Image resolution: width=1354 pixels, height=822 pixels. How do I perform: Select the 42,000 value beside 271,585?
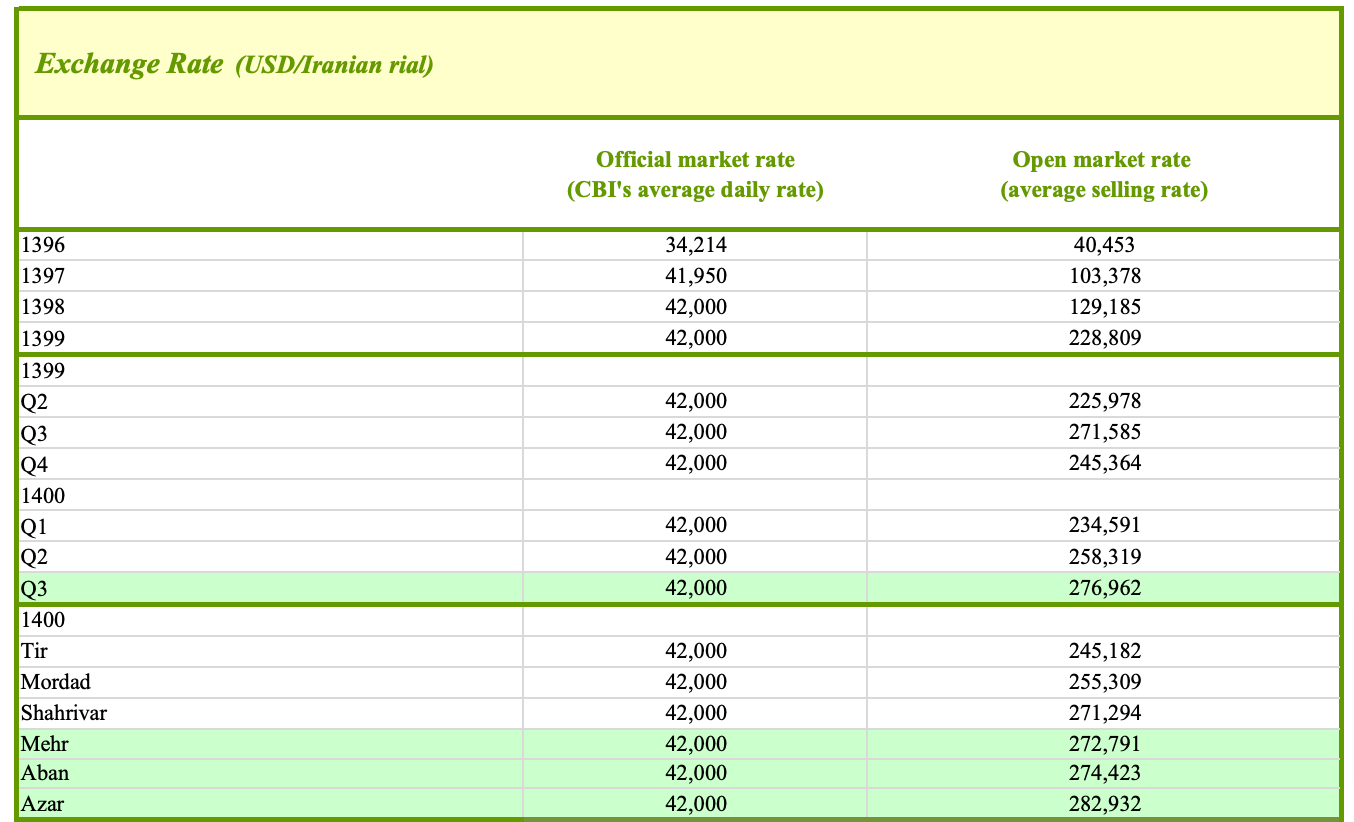coord(695,432)
